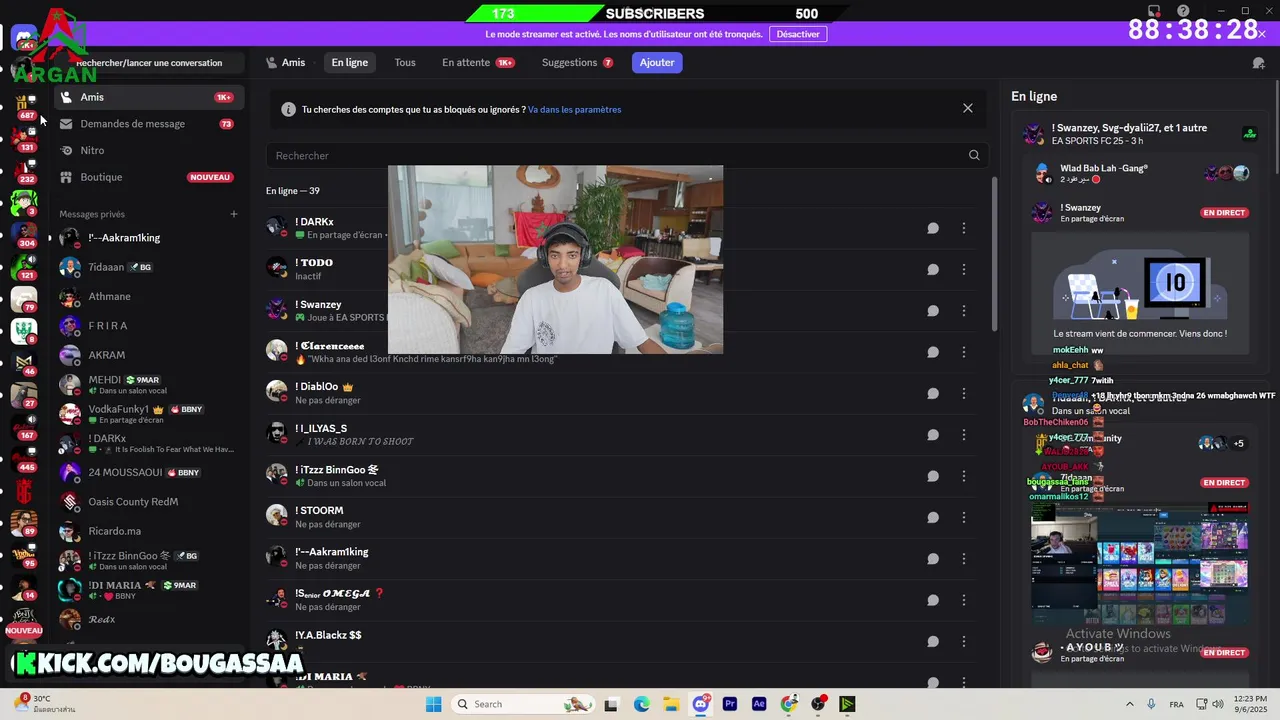Switch to the En ligne tab

click(x=350, y=62)
